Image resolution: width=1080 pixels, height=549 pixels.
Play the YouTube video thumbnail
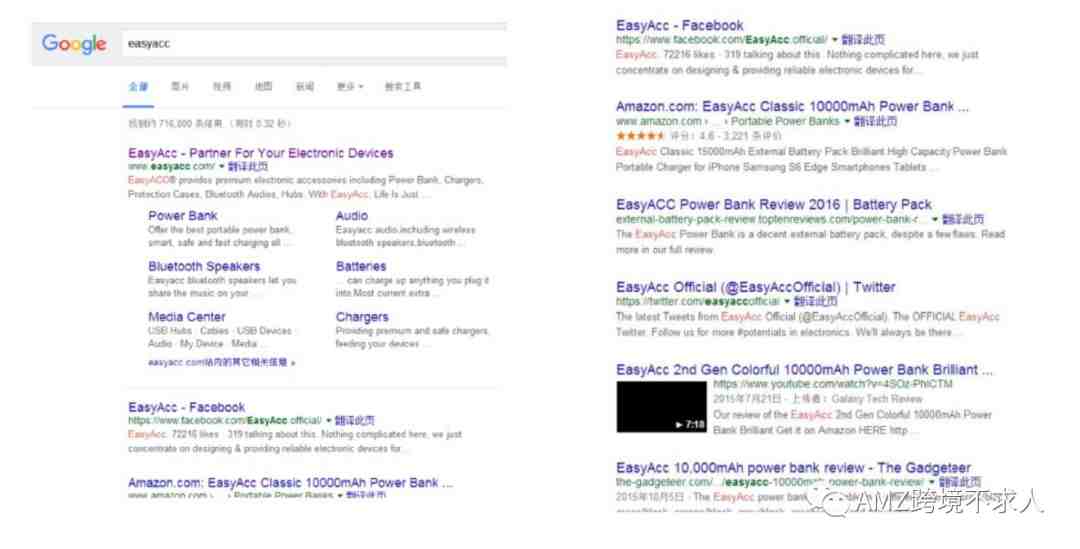pos(661,406)
